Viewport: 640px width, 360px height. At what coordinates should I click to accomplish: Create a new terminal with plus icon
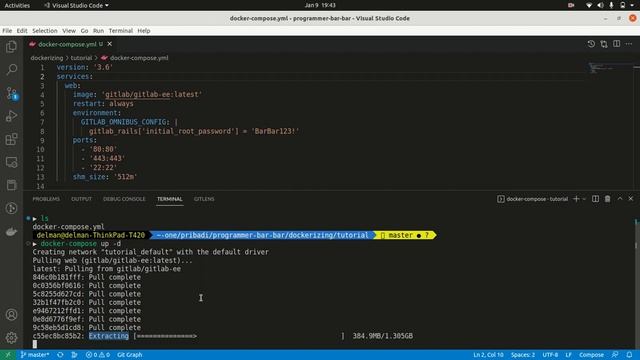click(576, 199)
